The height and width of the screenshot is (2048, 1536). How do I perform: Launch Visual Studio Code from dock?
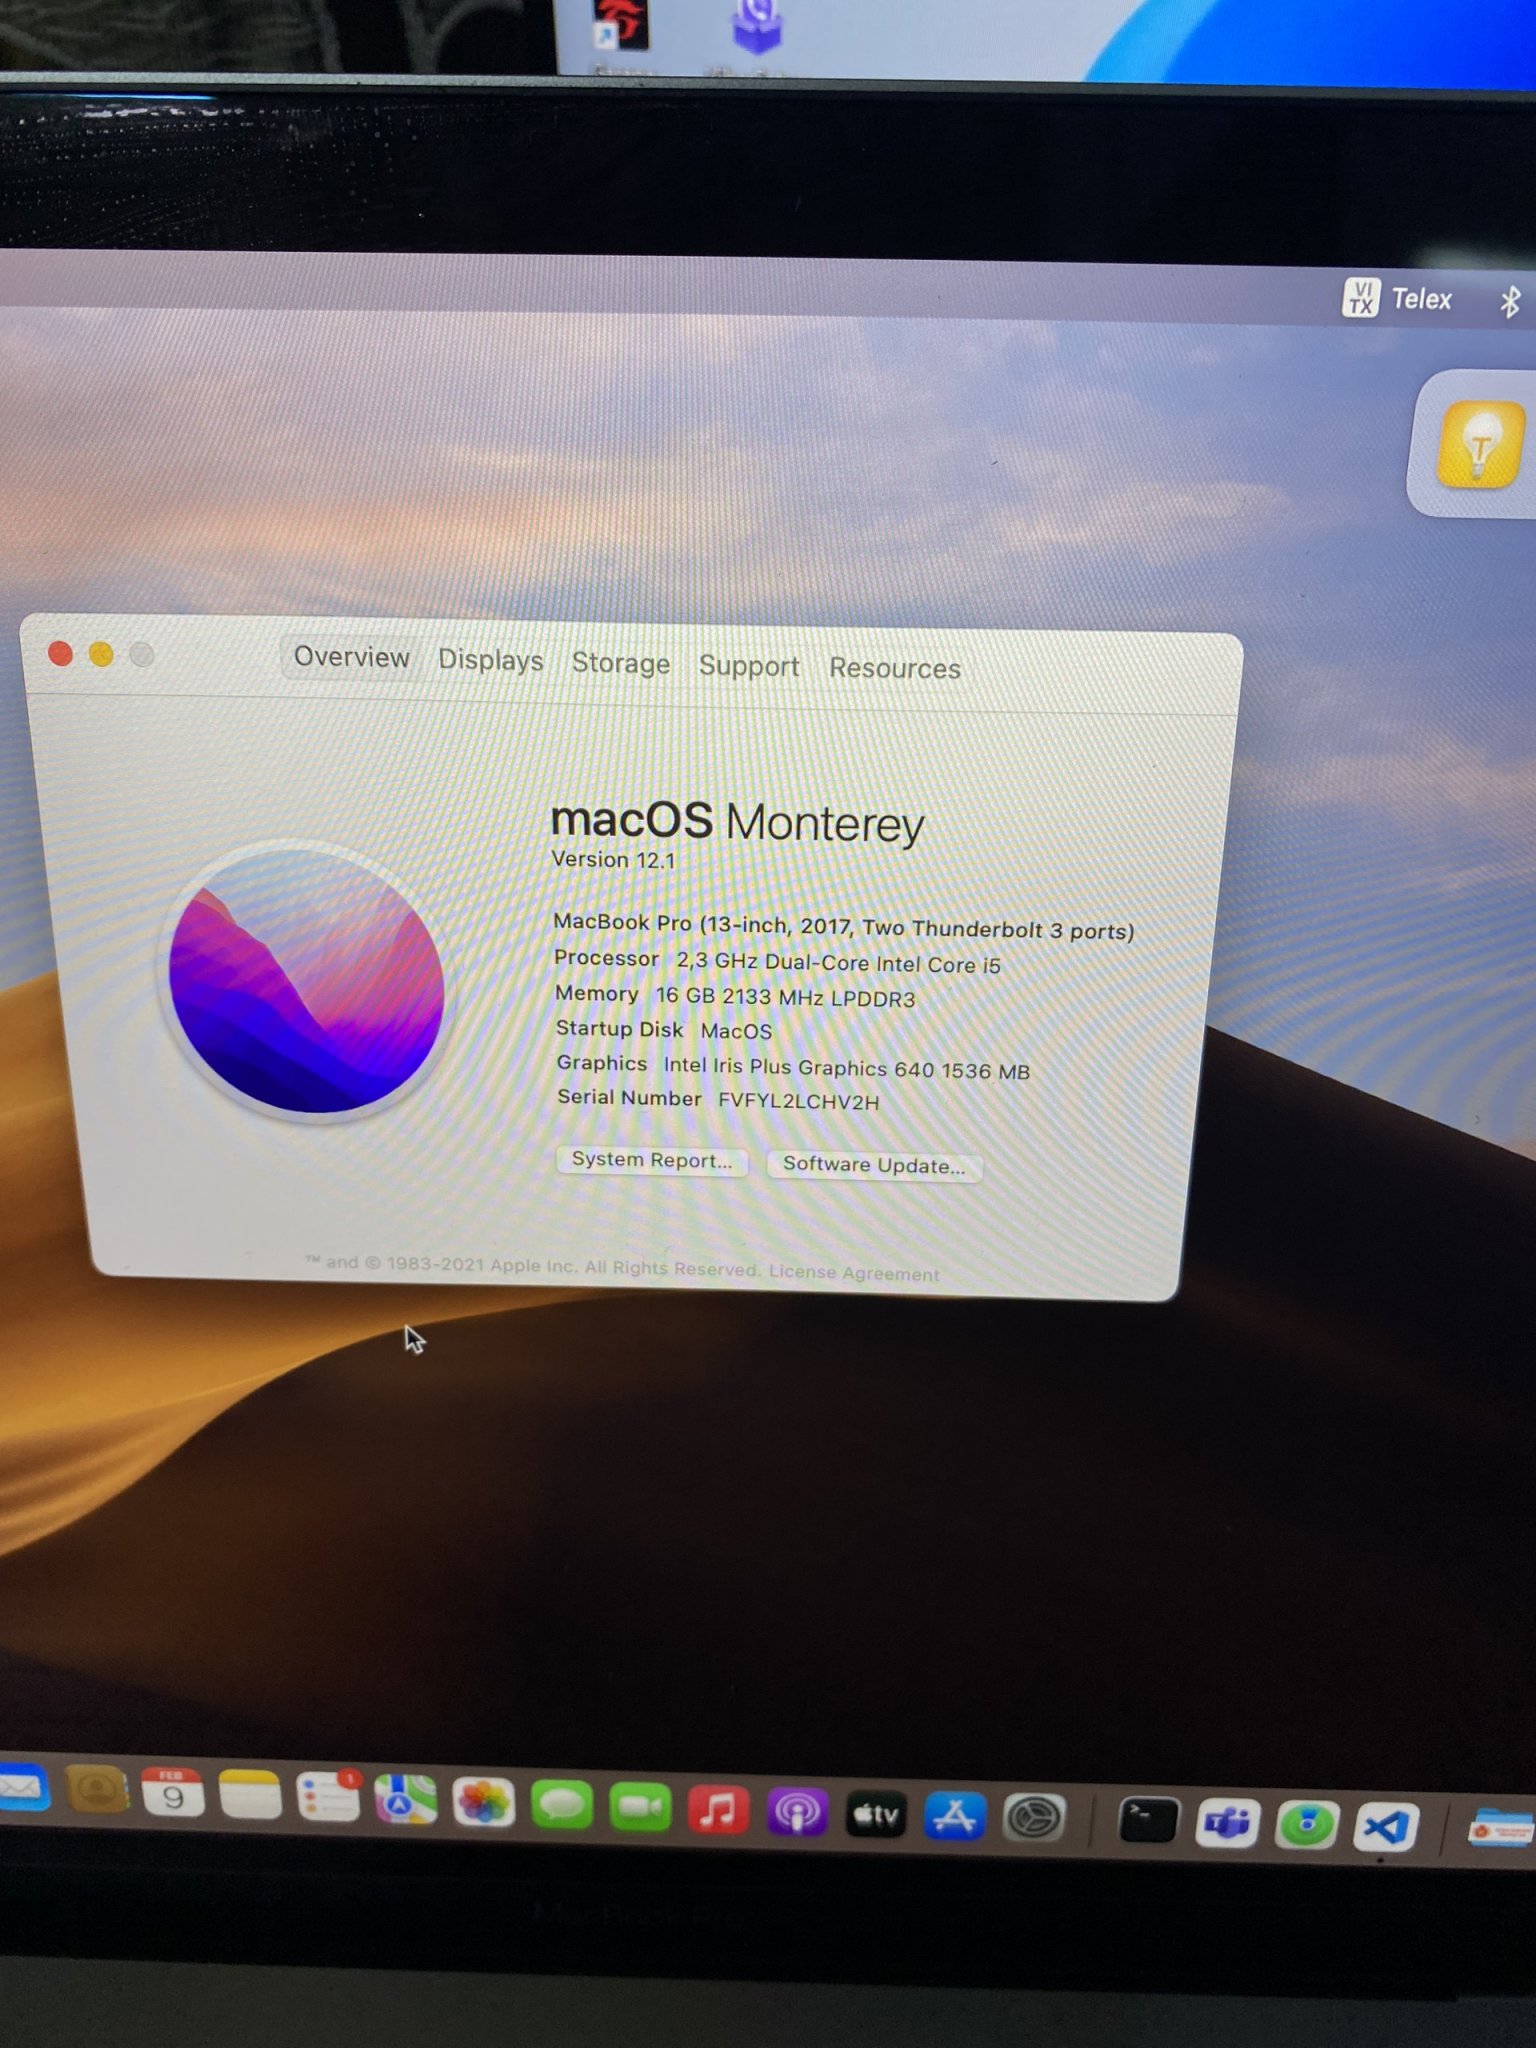point(1386,1827)
